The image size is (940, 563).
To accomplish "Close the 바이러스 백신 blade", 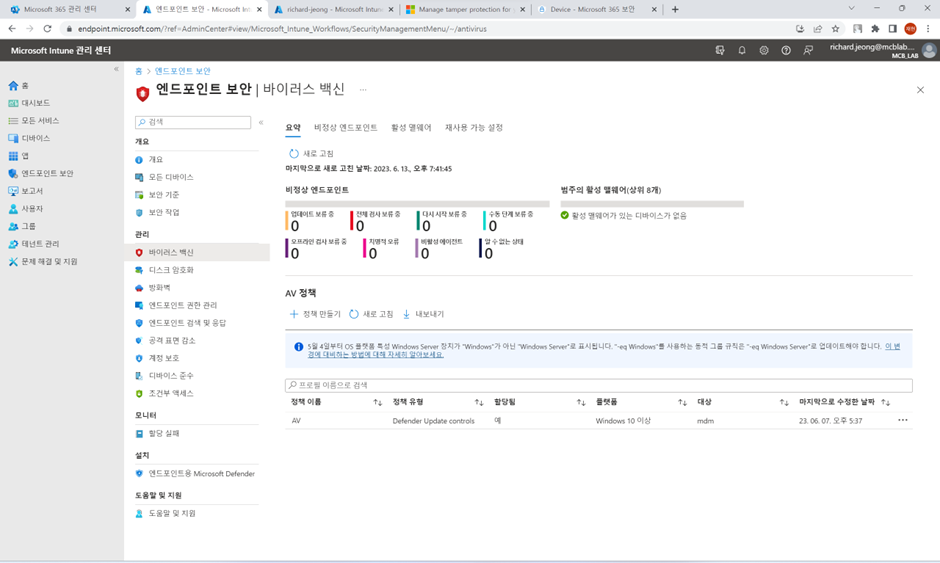I will pyautogui.click(x=920, y=90).
